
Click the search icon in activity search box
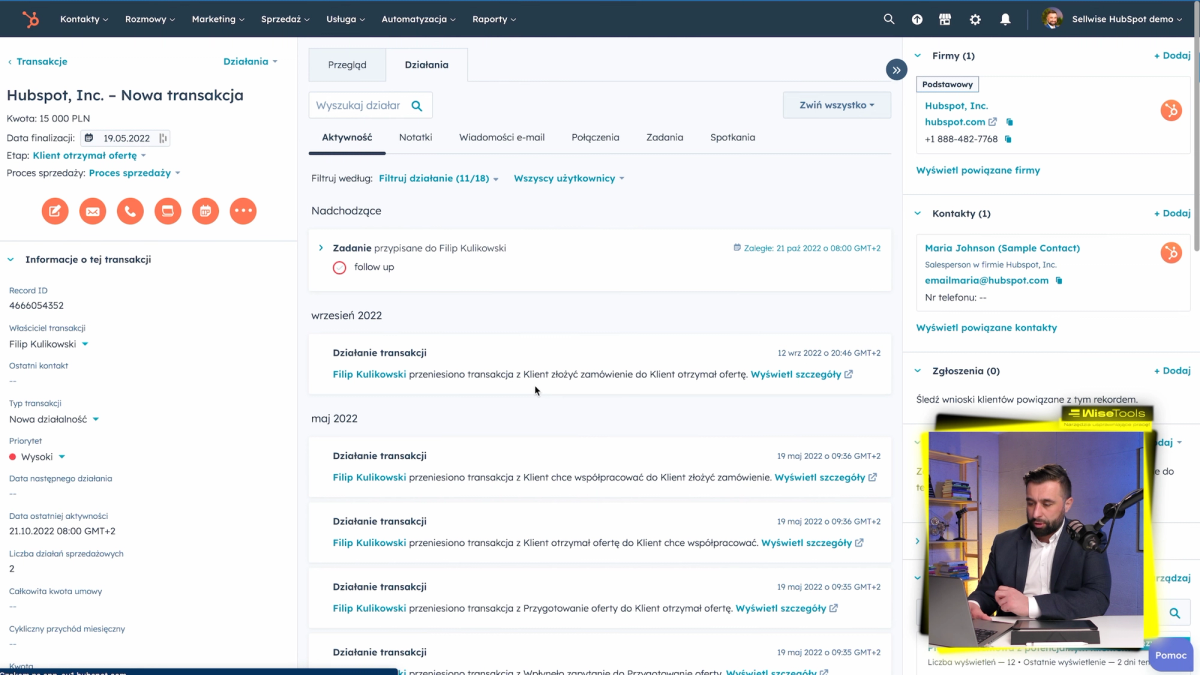point(417,105)
